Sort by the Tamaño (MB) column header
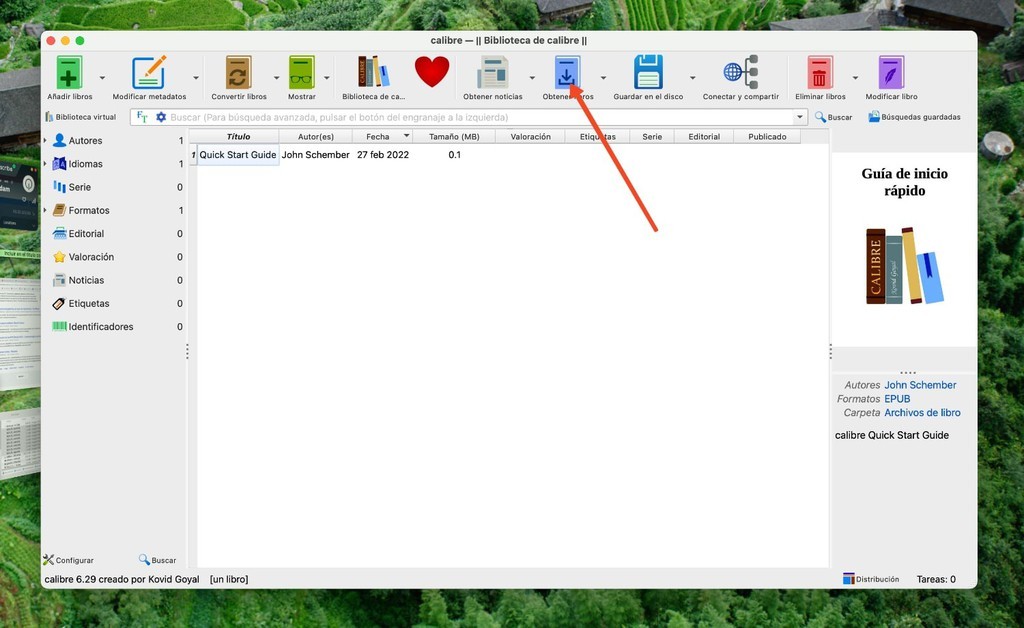Screen dimensions: 1024x628 point(454,136)
